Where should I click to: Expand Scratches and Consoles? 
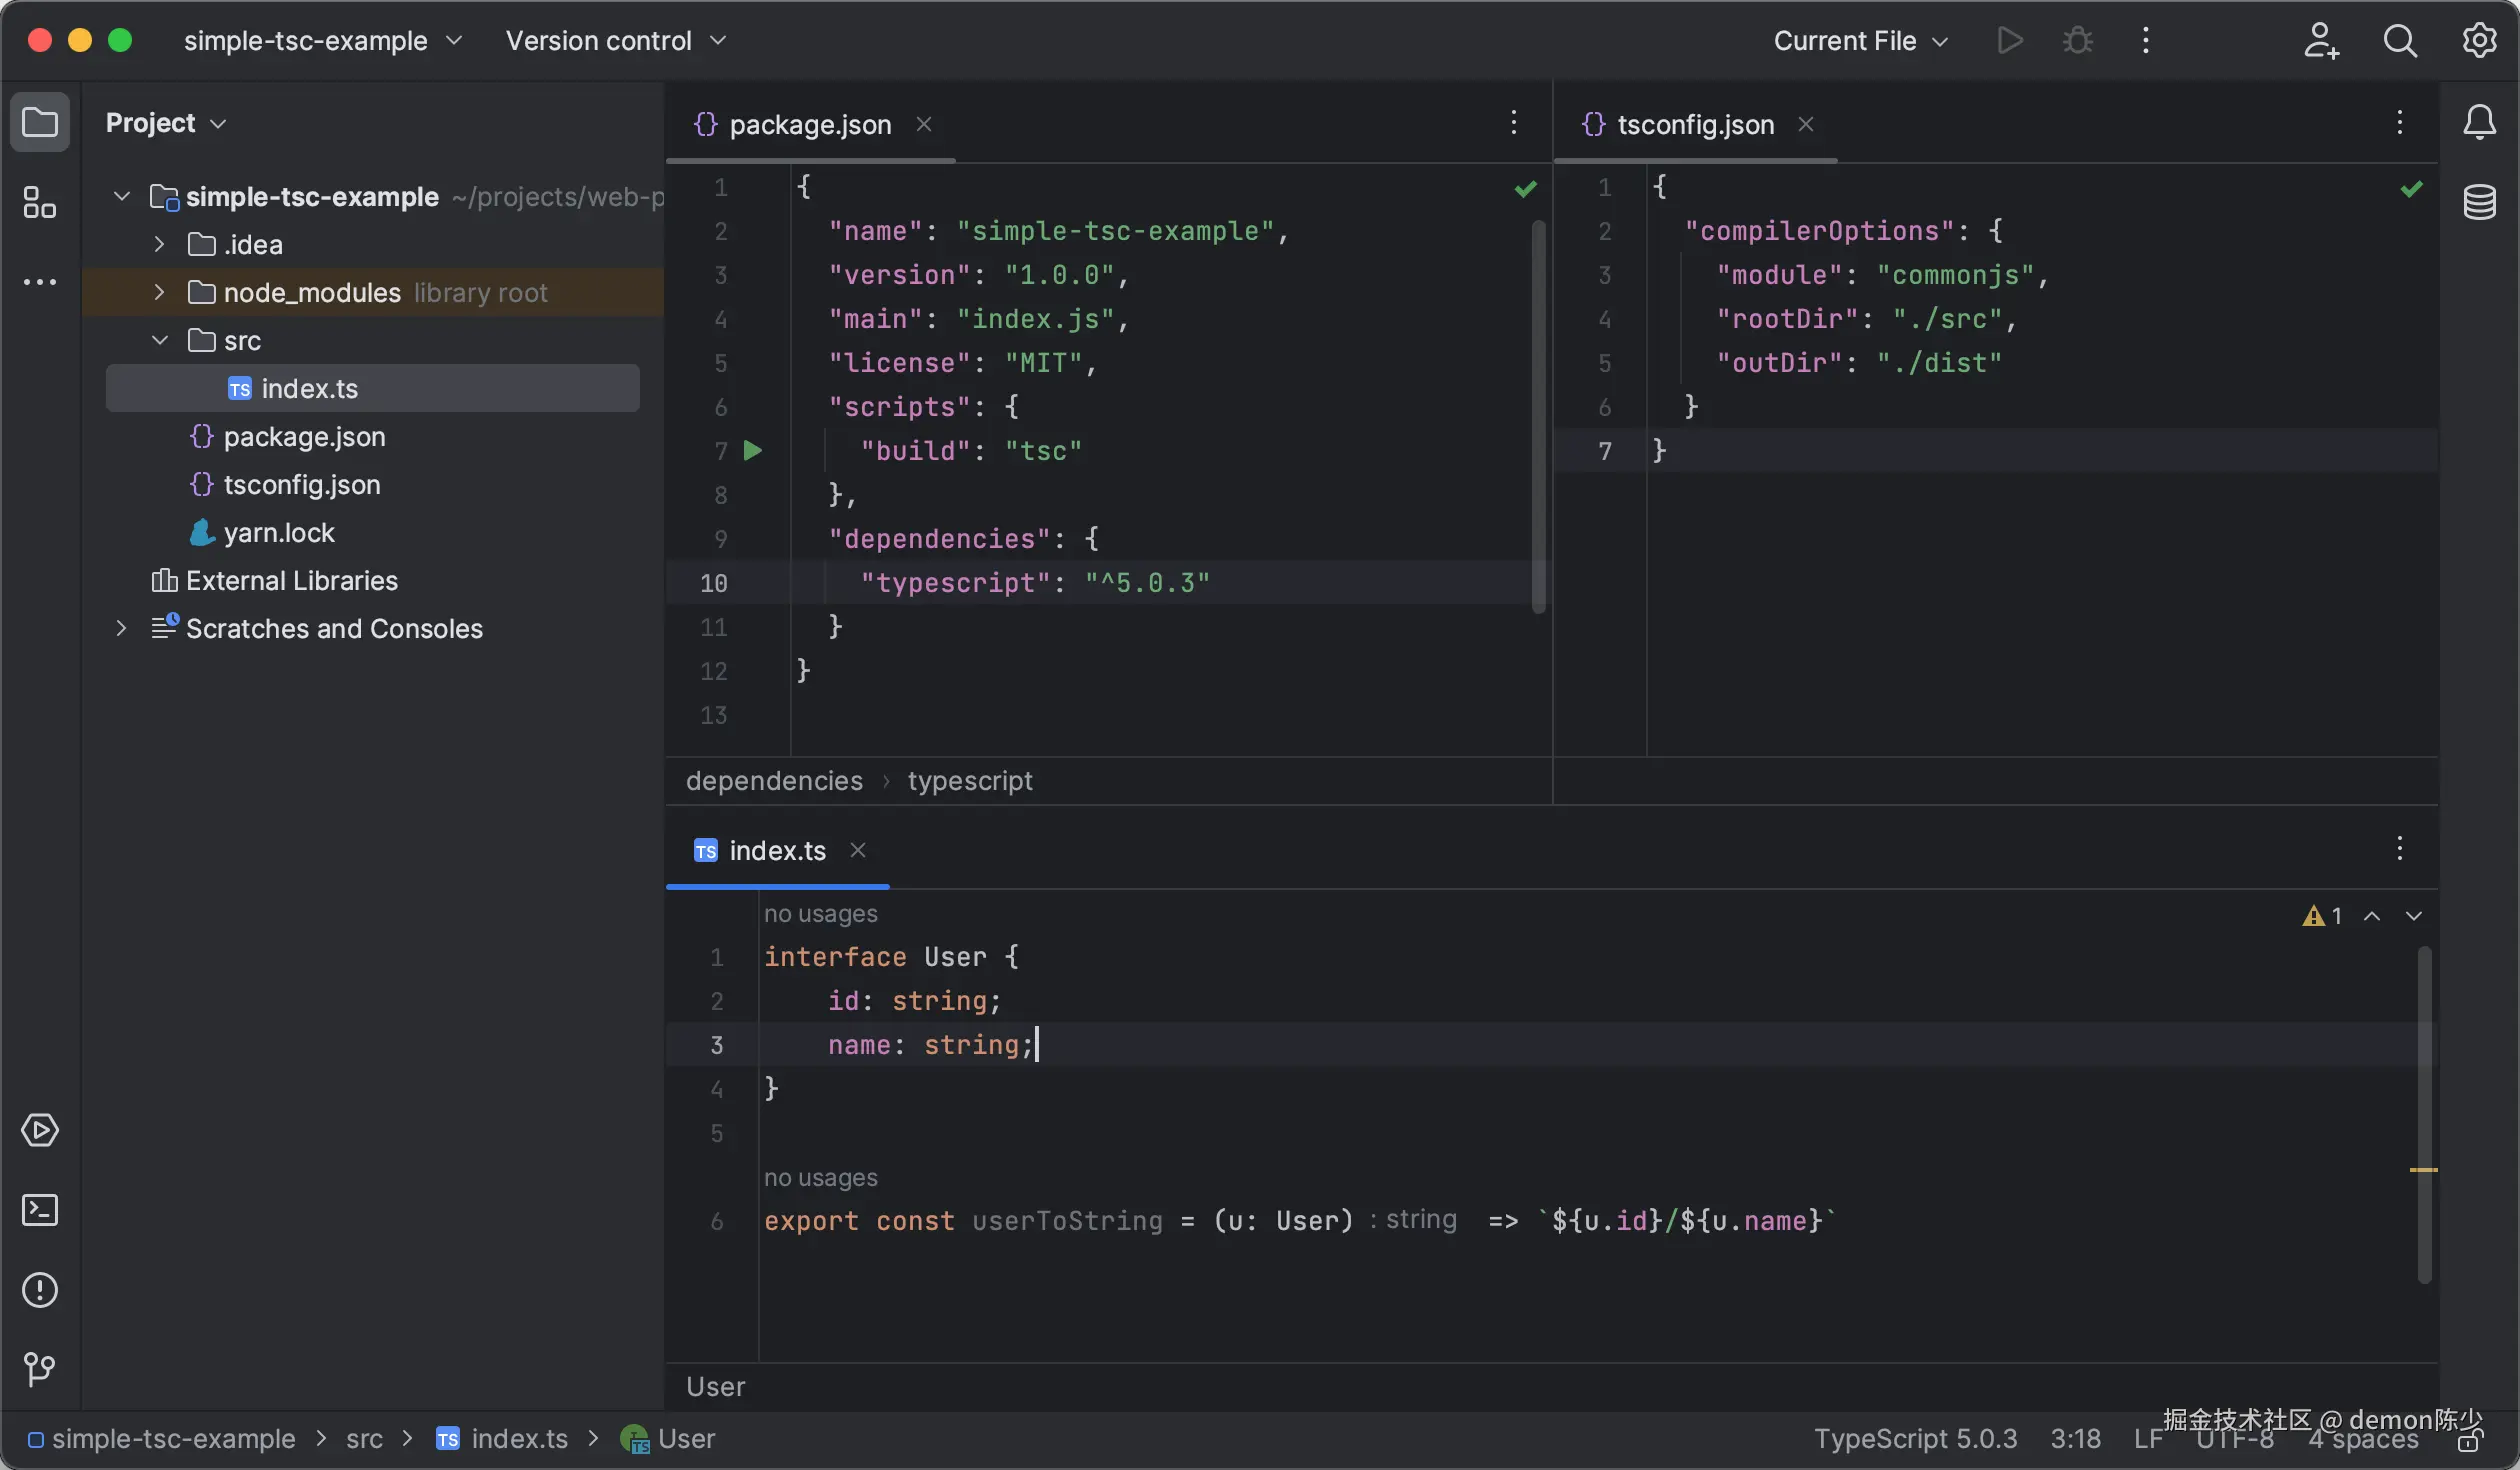[x=120, y=628]
